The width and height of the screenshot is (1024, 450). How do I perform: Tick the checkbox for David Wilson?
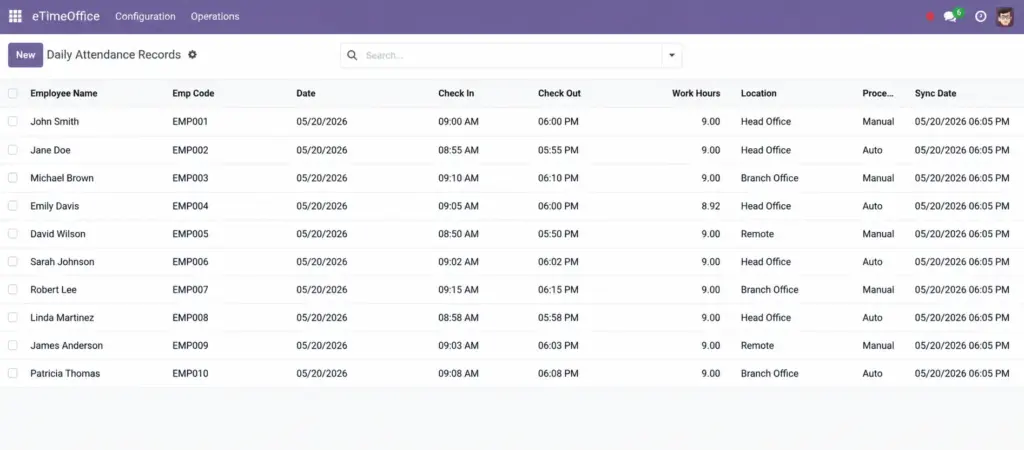point(12,233)
